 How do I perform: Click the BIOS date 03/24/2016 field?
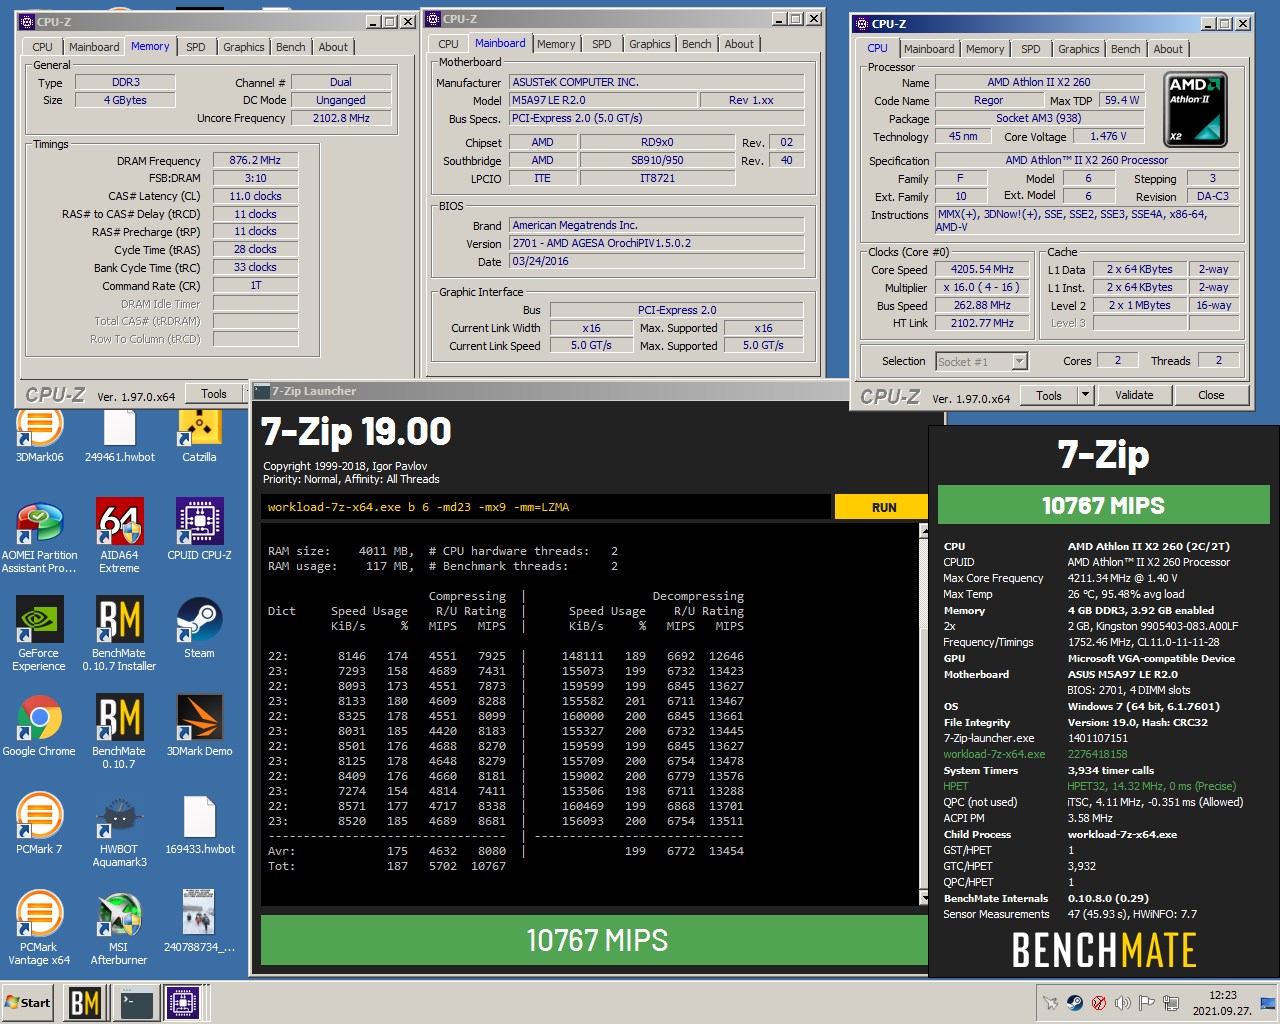click(657, 261)
